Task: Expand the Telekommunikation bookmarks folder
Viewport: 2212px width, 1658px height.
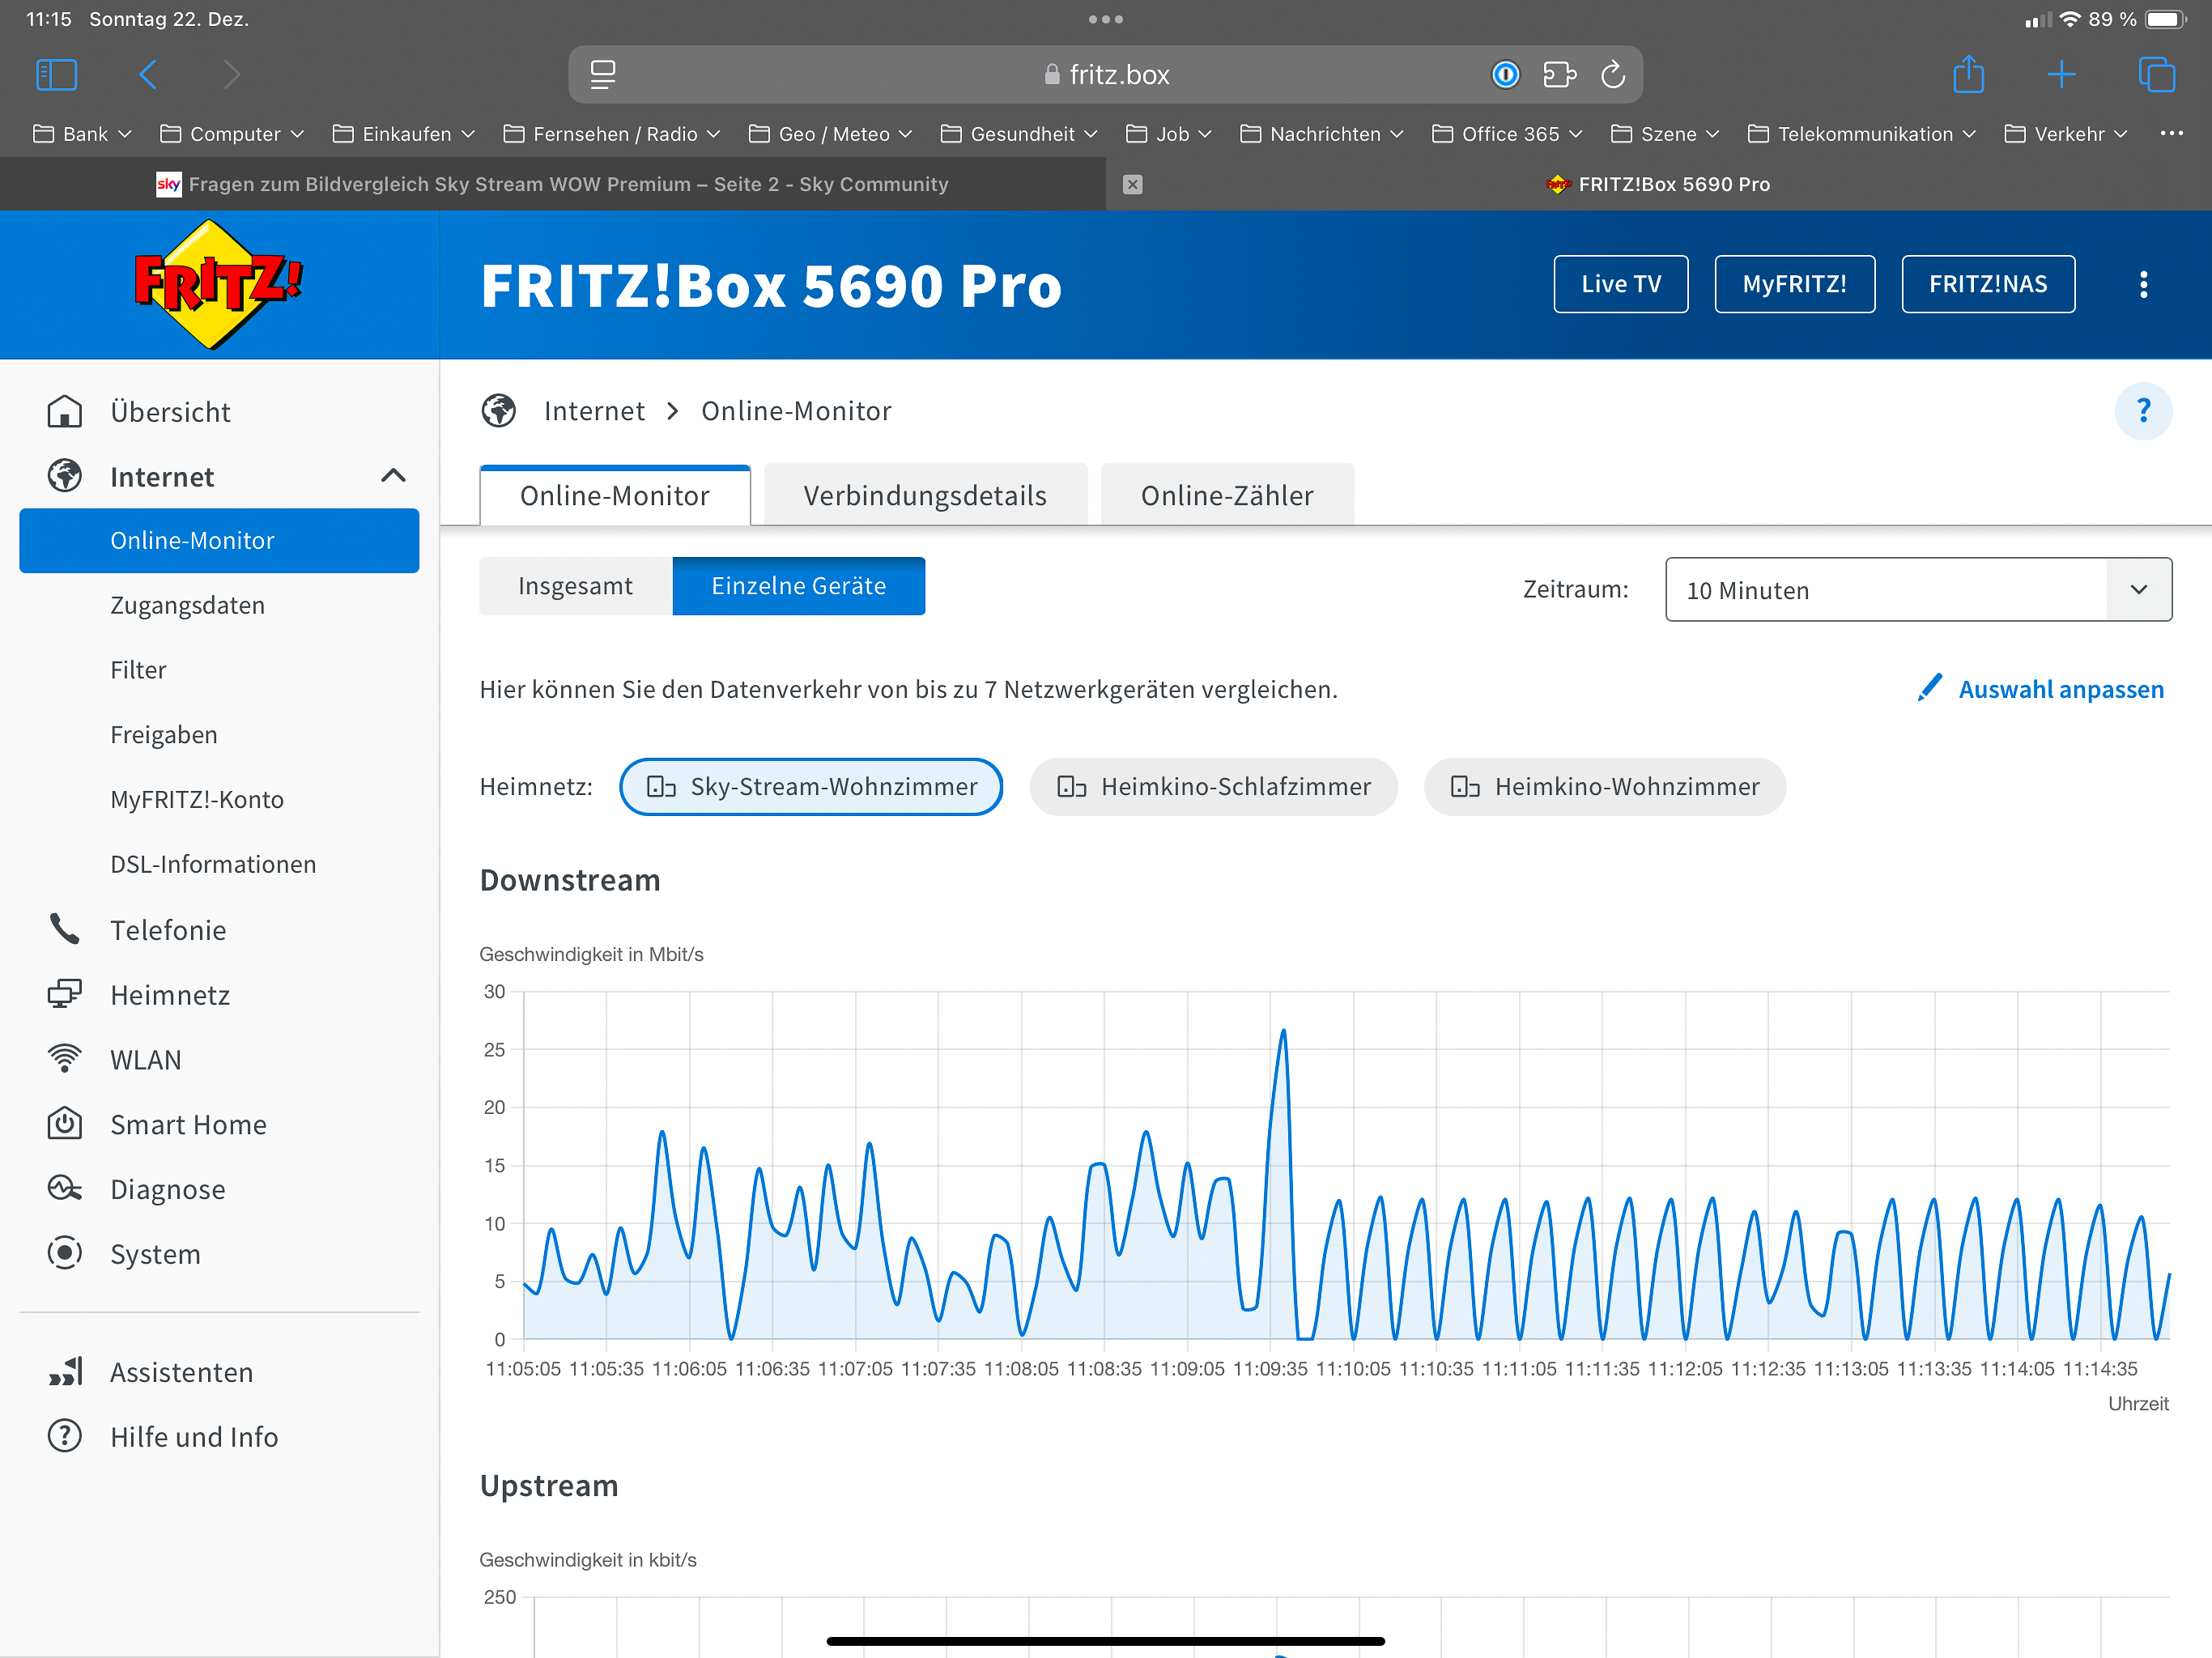Action: click(1862, 134)
